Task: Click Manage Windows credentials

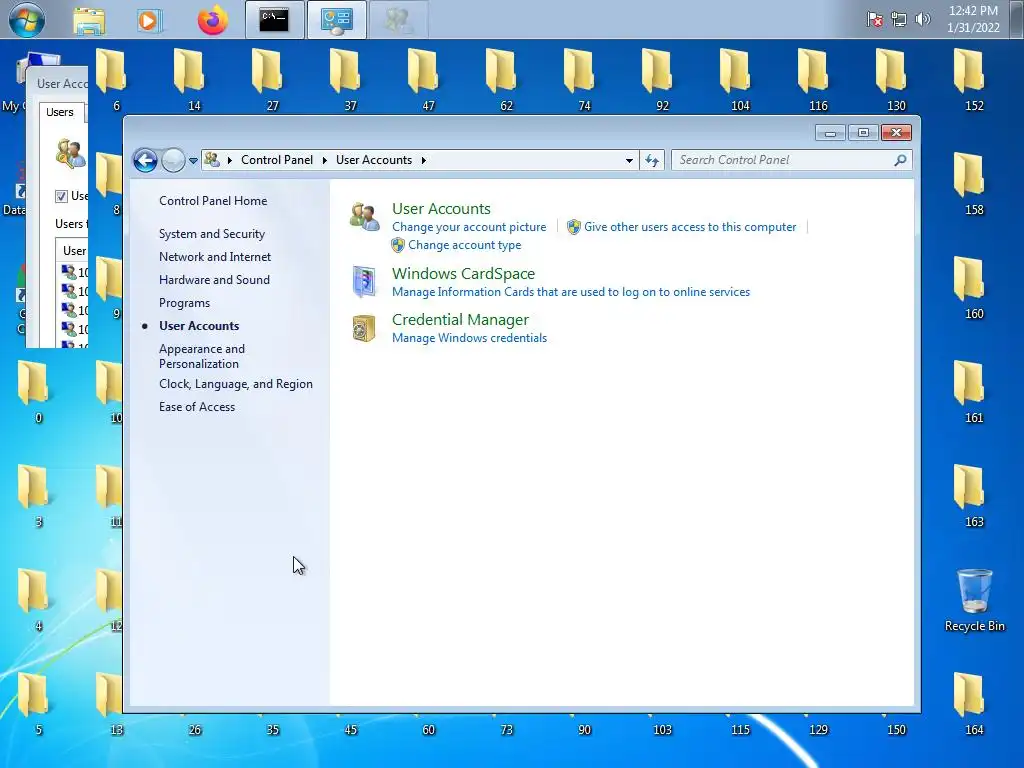Action: (470, 338)
